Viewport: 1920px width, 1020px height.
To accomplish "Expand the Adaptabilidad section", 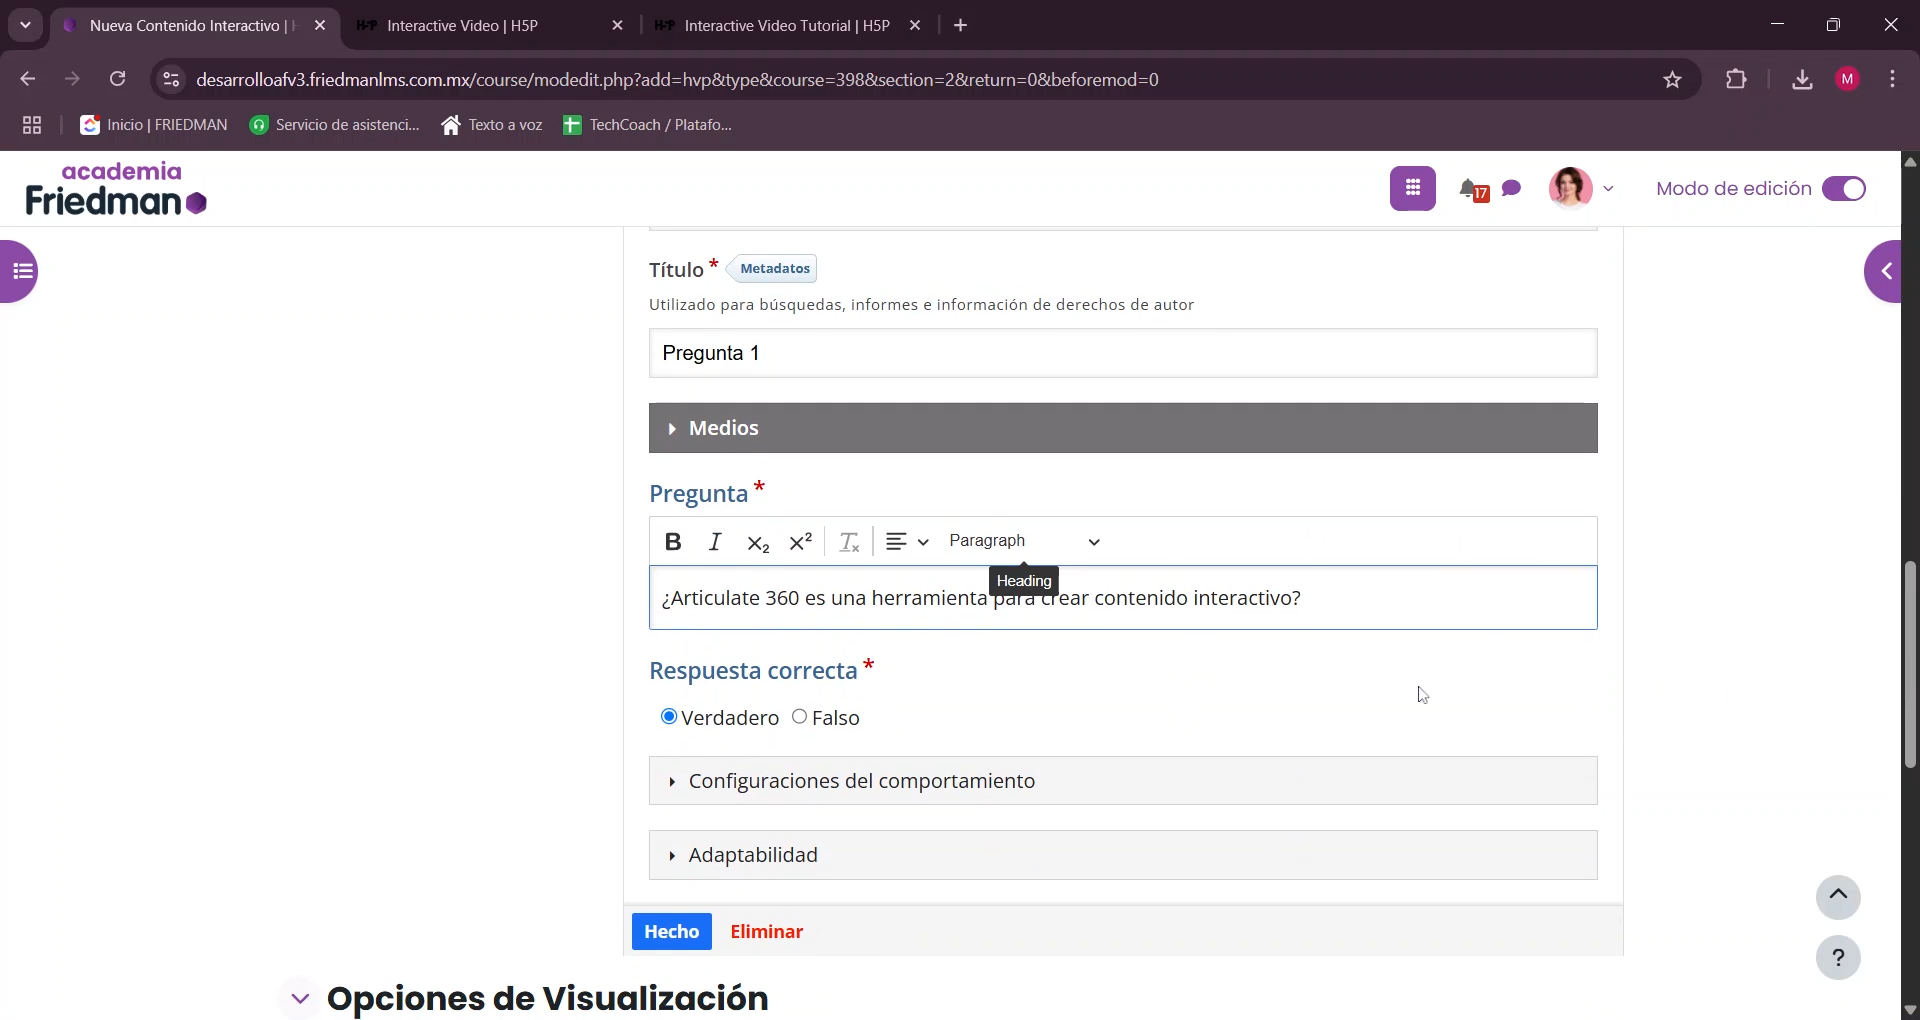I will click(1123, 855).
